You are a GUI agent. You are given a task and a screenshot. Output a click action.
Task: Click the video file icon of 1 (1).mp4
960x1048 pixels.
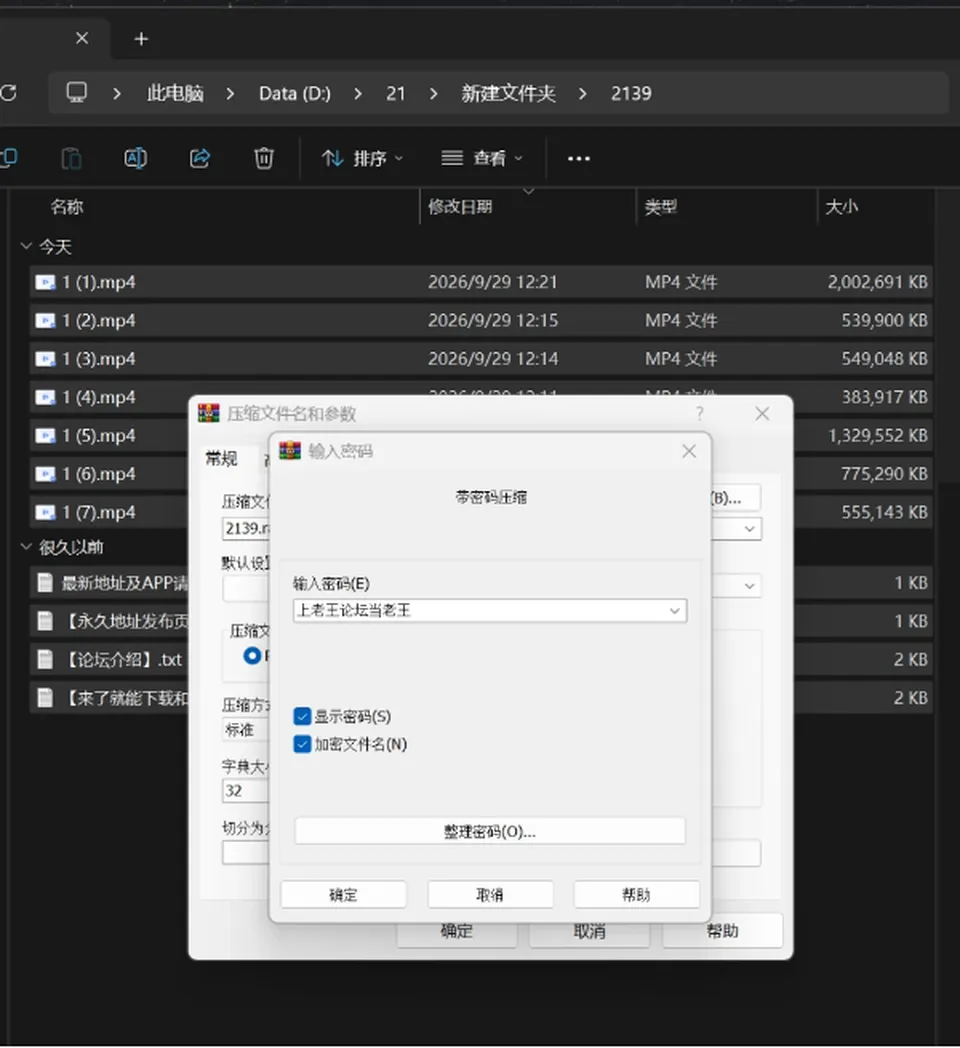pyautogui.click(x=45, y=283)
